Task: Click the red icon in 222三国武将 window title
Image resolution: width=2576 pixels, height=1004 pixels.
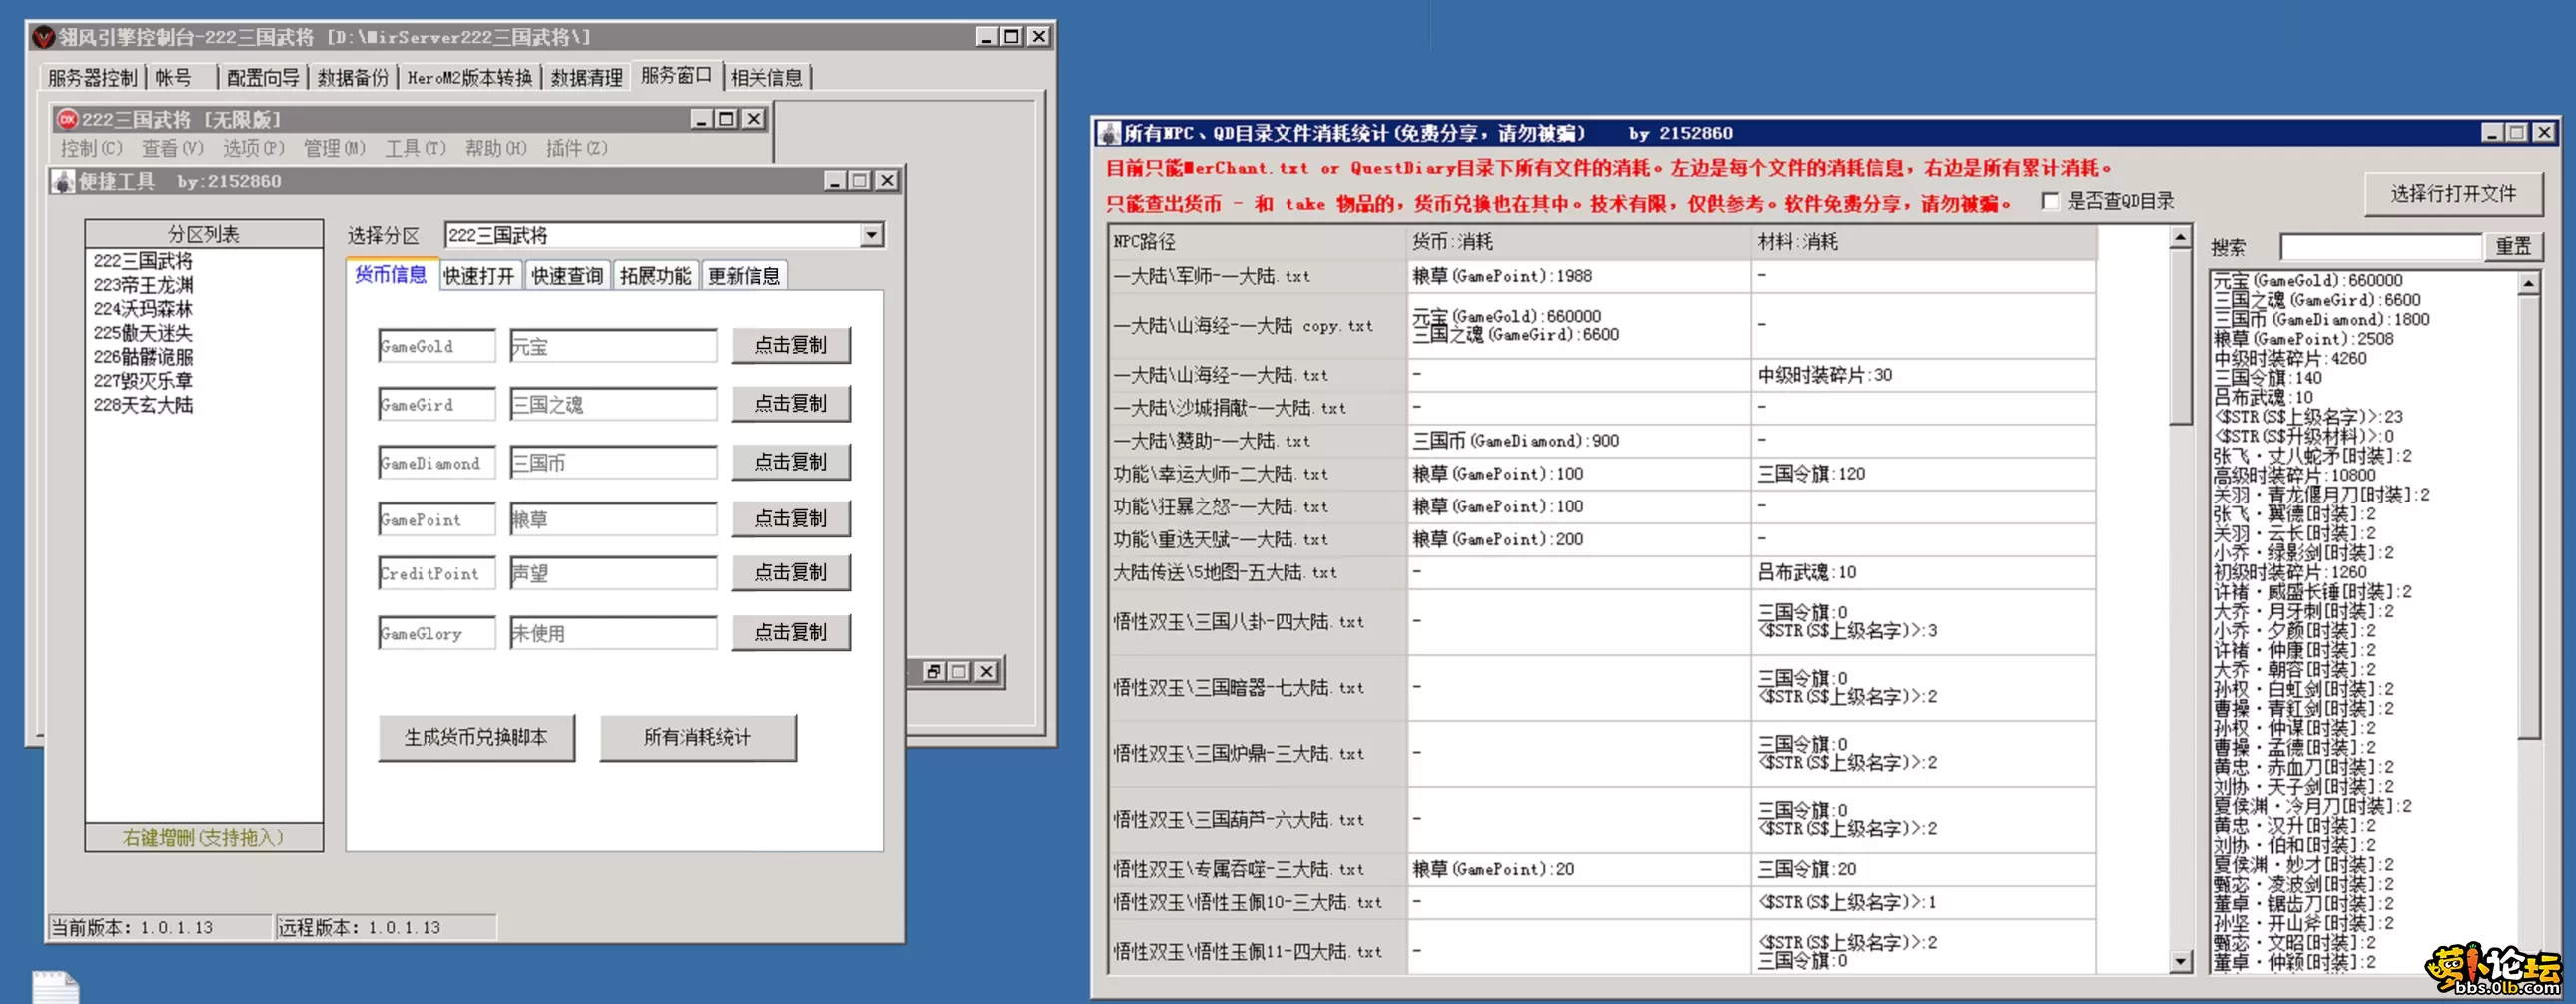Action: (x=67, y=119)
